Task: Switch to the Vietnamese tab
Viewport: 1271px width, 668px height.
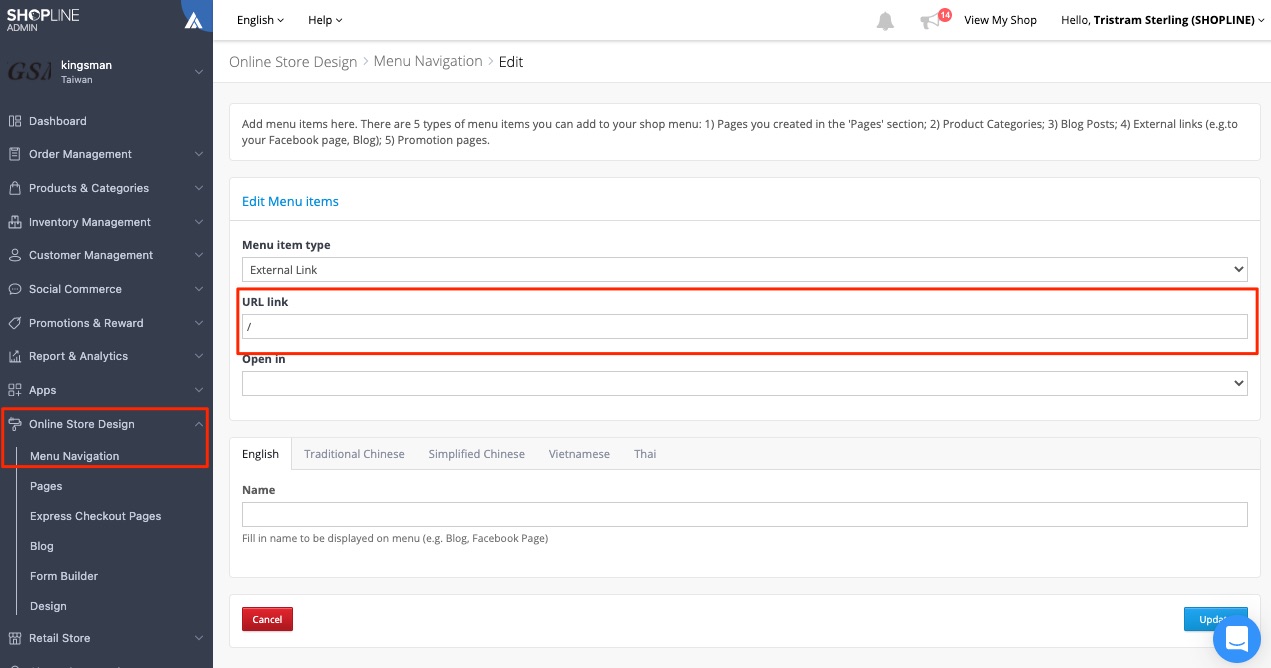Action: pos(579,454)
